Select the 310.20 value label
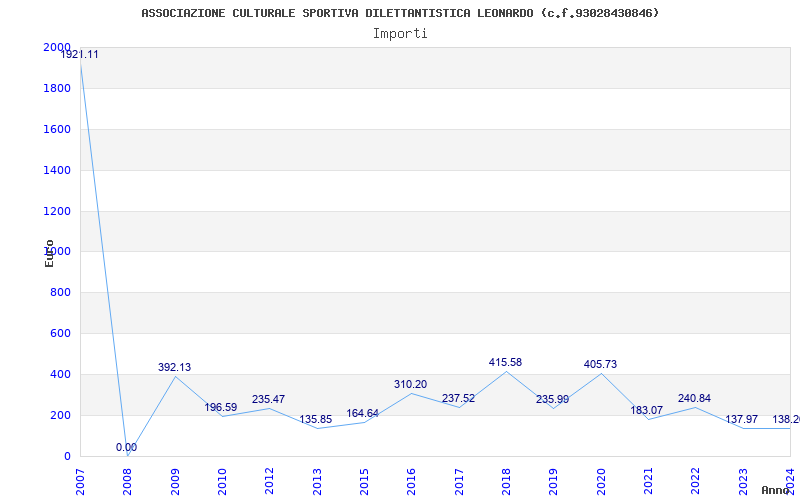 coord(410,385)
